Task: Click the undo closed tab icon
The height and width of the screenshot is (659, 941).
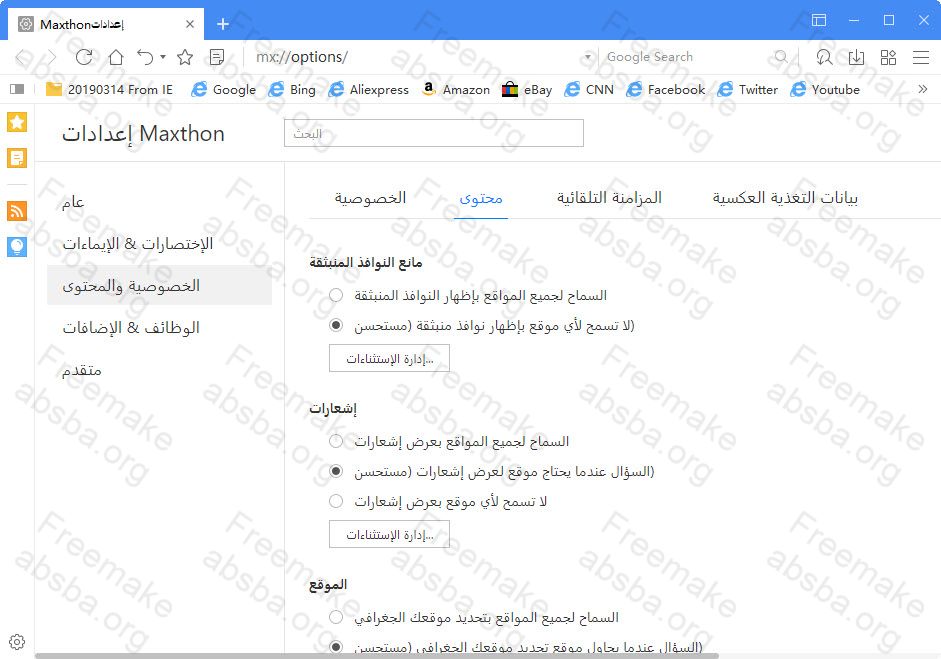Action: tap(145, 57)
